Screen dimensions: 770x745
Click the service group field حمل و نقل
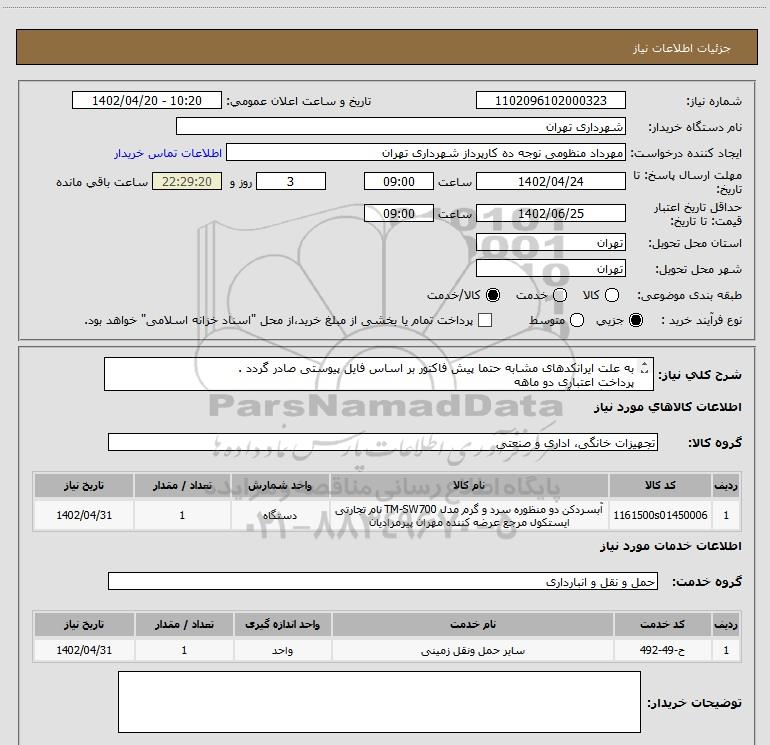pyautogui.click(x=383, y=581)
